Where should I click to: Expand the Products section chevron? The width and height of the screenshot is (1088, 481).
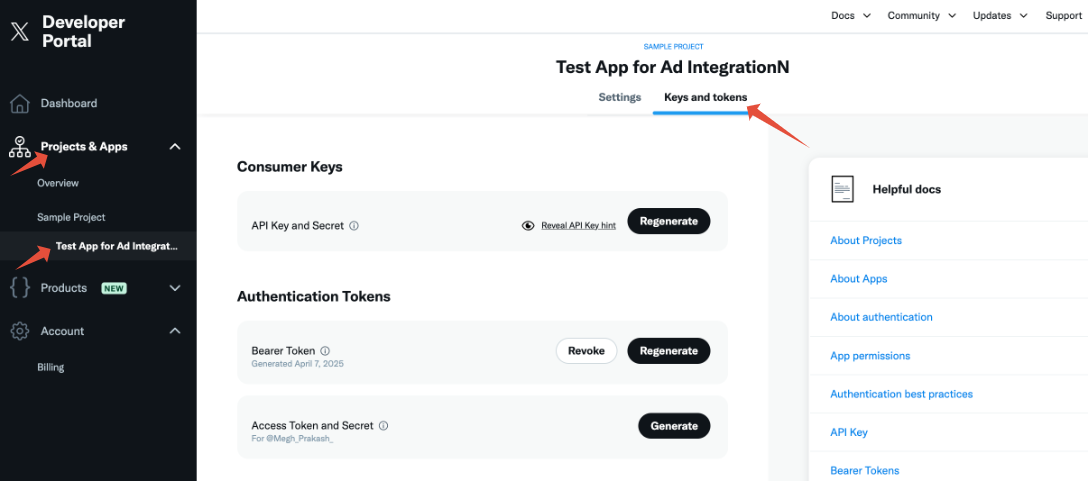[176, 288]
